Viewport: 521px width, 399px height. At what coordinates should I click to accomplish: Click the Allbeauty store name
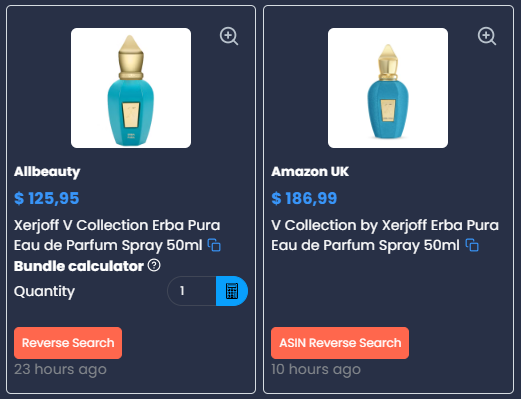47,172
